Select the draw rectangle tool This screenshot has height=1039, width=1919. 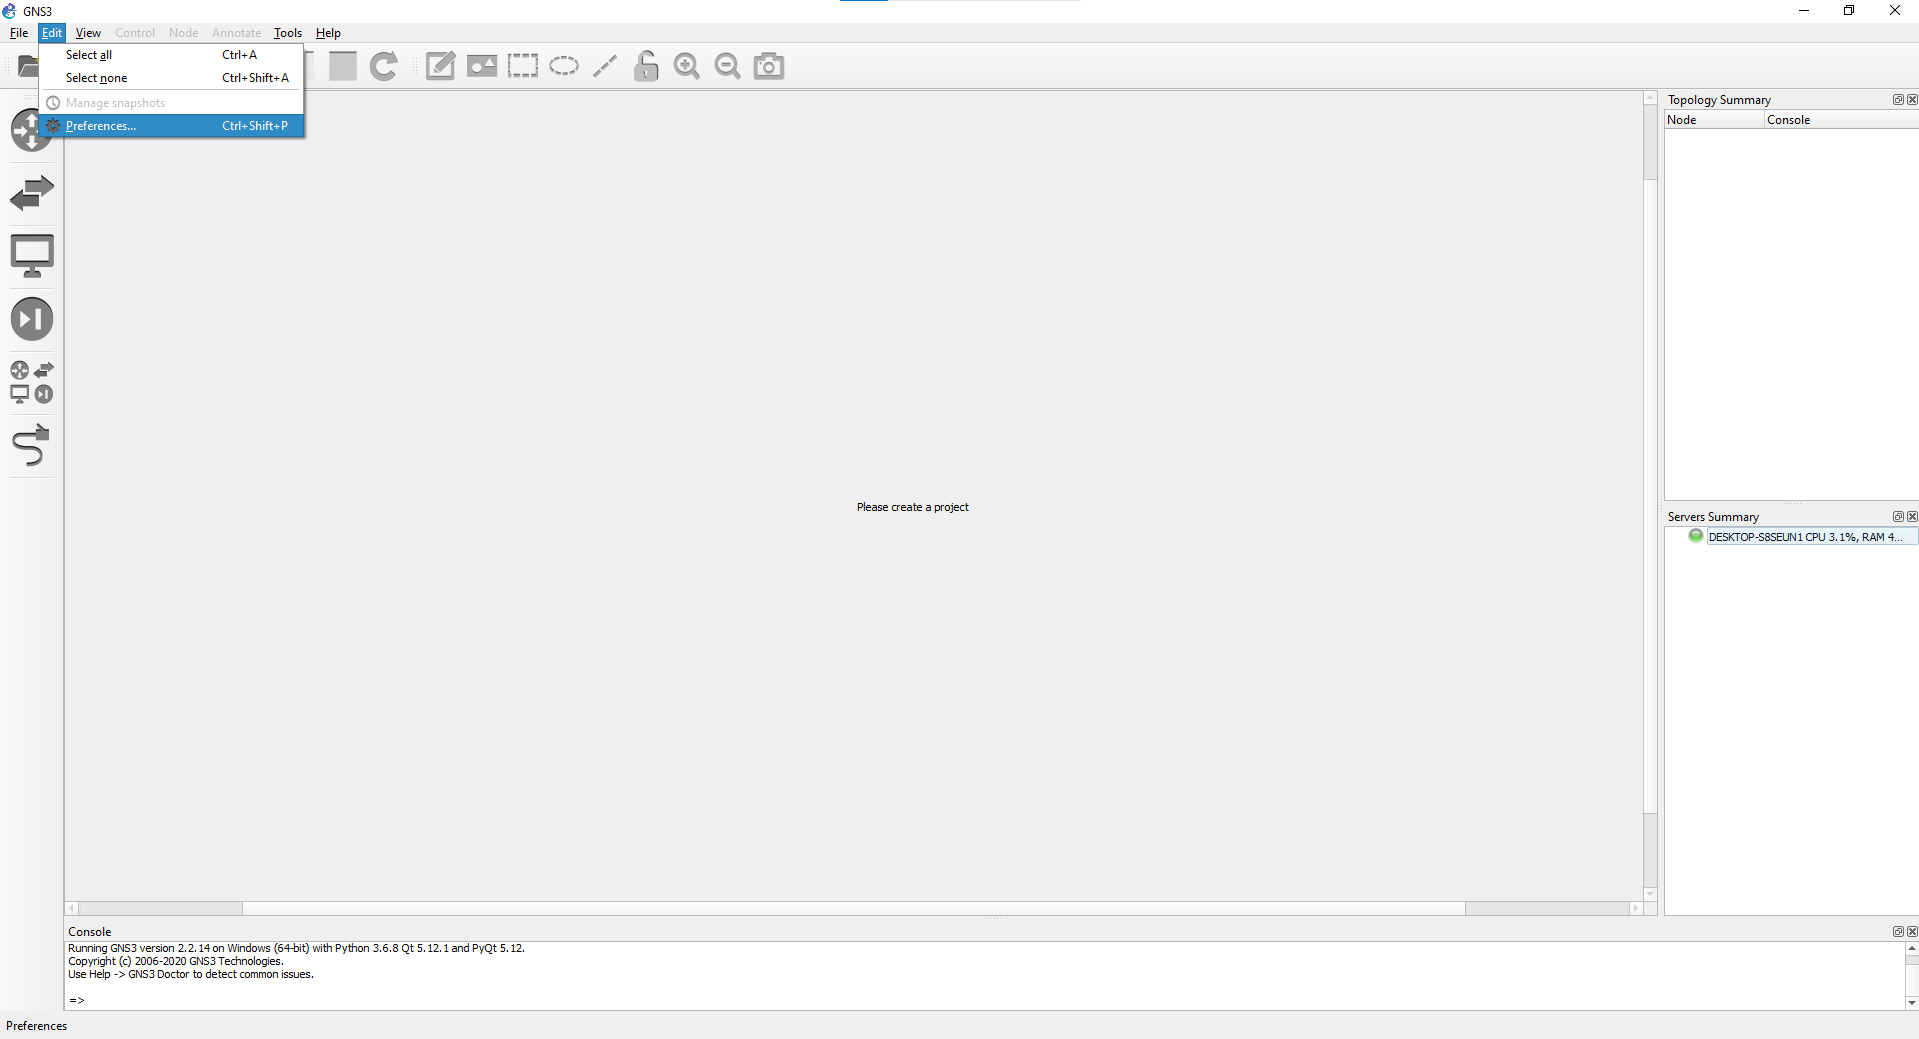pyautogui.click(x=523, y=66)
